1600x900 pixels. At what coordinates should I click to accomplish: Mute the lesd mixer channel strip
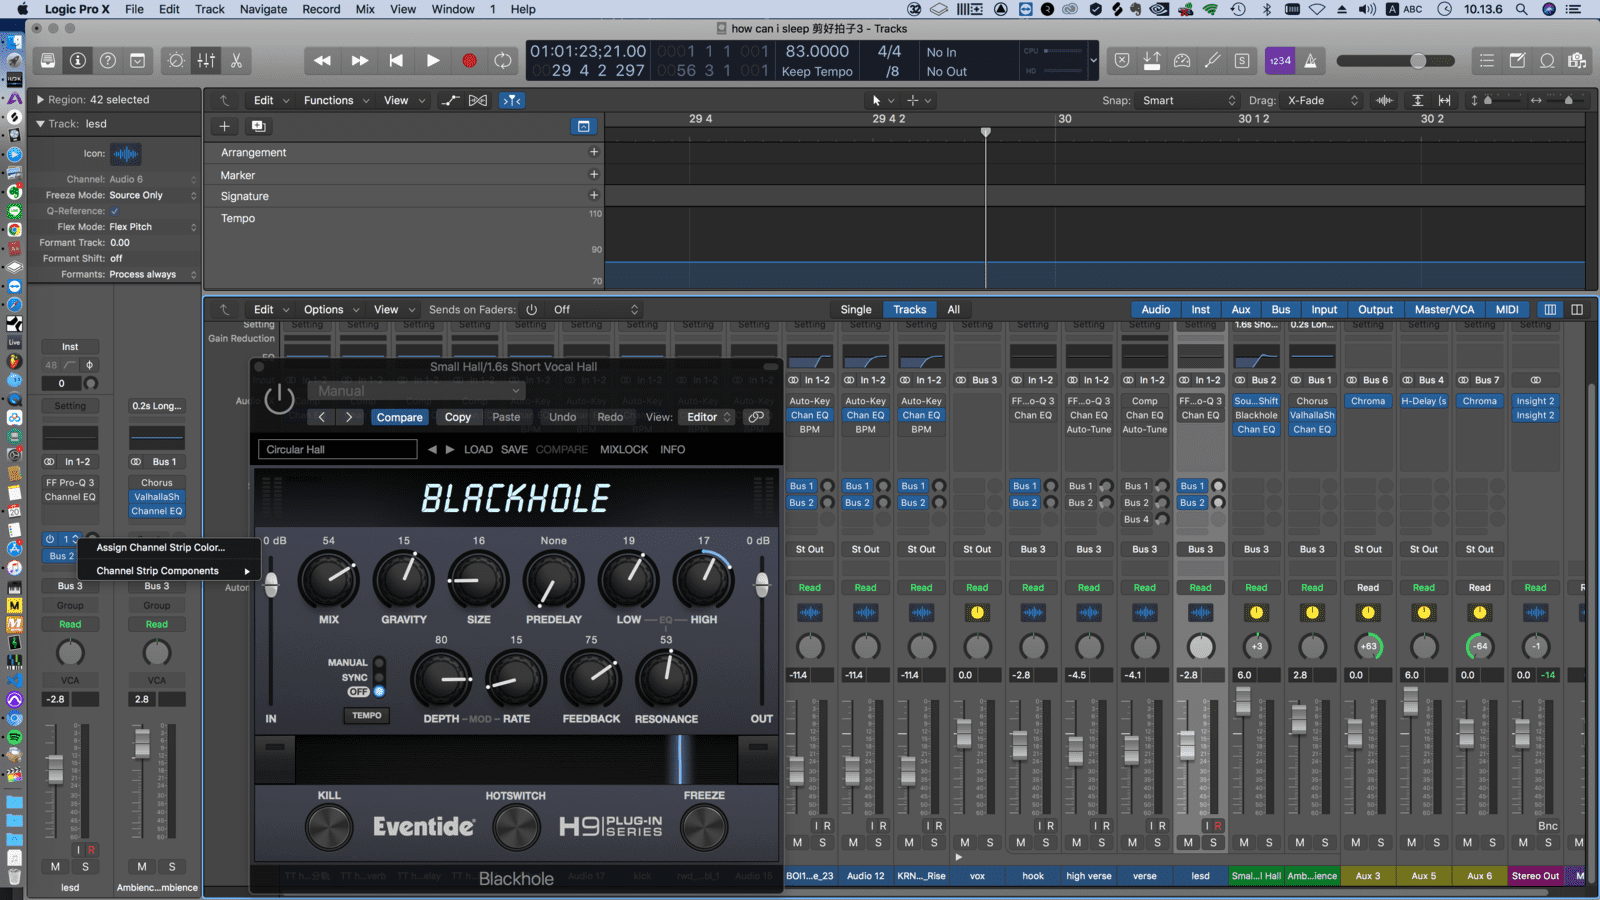tap(1188, 843)
